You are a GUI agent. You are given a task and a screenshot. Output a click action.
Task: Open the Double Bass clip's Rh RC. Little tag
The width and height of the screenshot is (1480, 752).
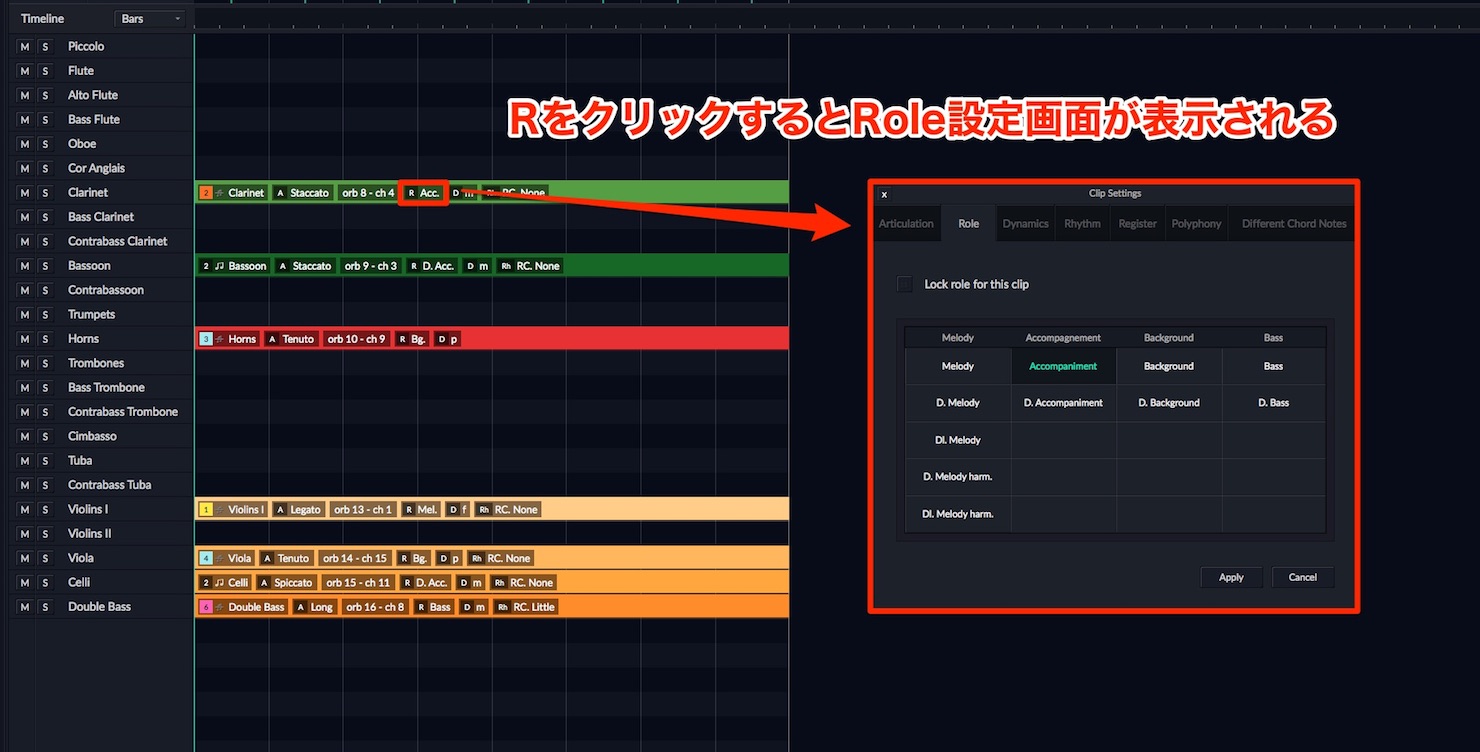(527, 607)
